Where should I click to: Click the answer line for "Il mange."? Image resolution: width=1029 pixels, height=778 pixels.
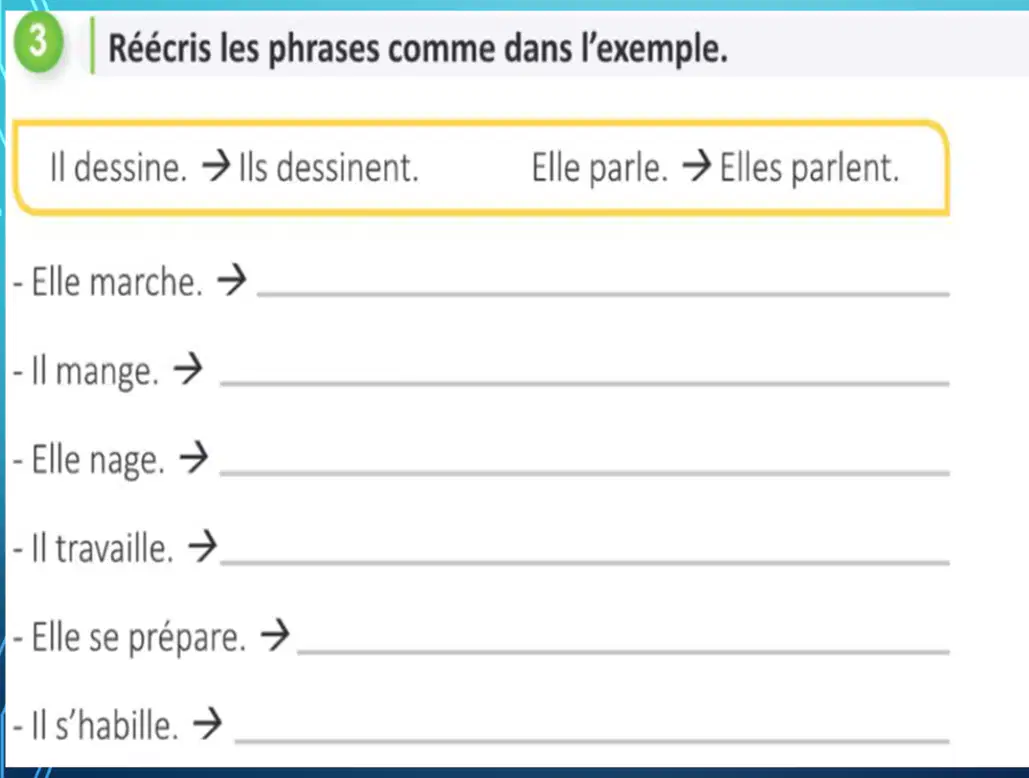585,382
